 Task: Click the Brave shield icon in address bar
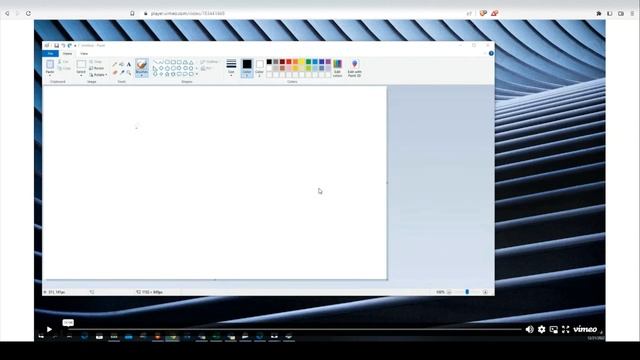click(x=483, y=13)
